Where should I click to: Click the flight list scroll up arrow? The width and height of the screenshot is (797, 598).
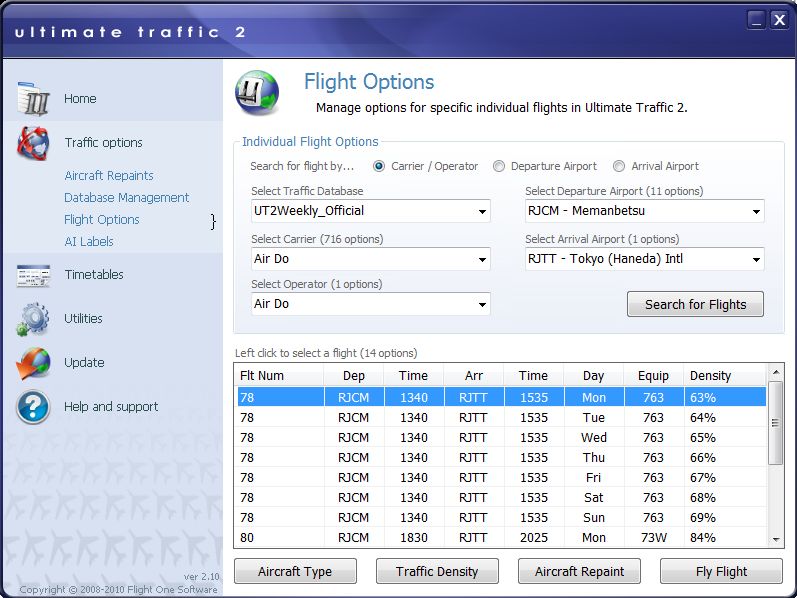(x=776, y=372)
